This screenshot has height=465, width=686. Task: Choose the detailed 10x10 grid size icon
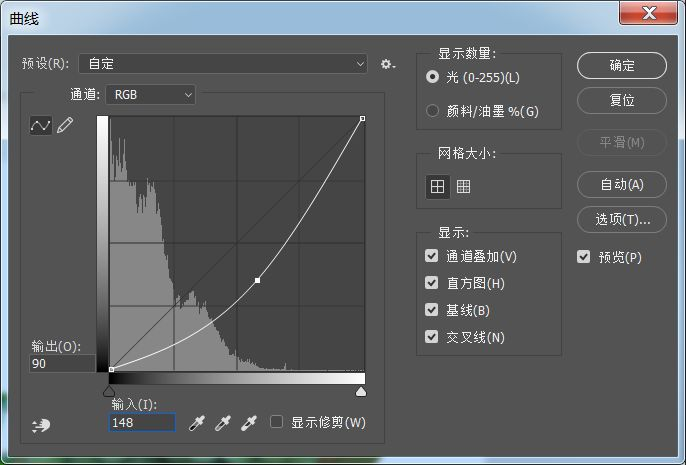pos(463,186)
